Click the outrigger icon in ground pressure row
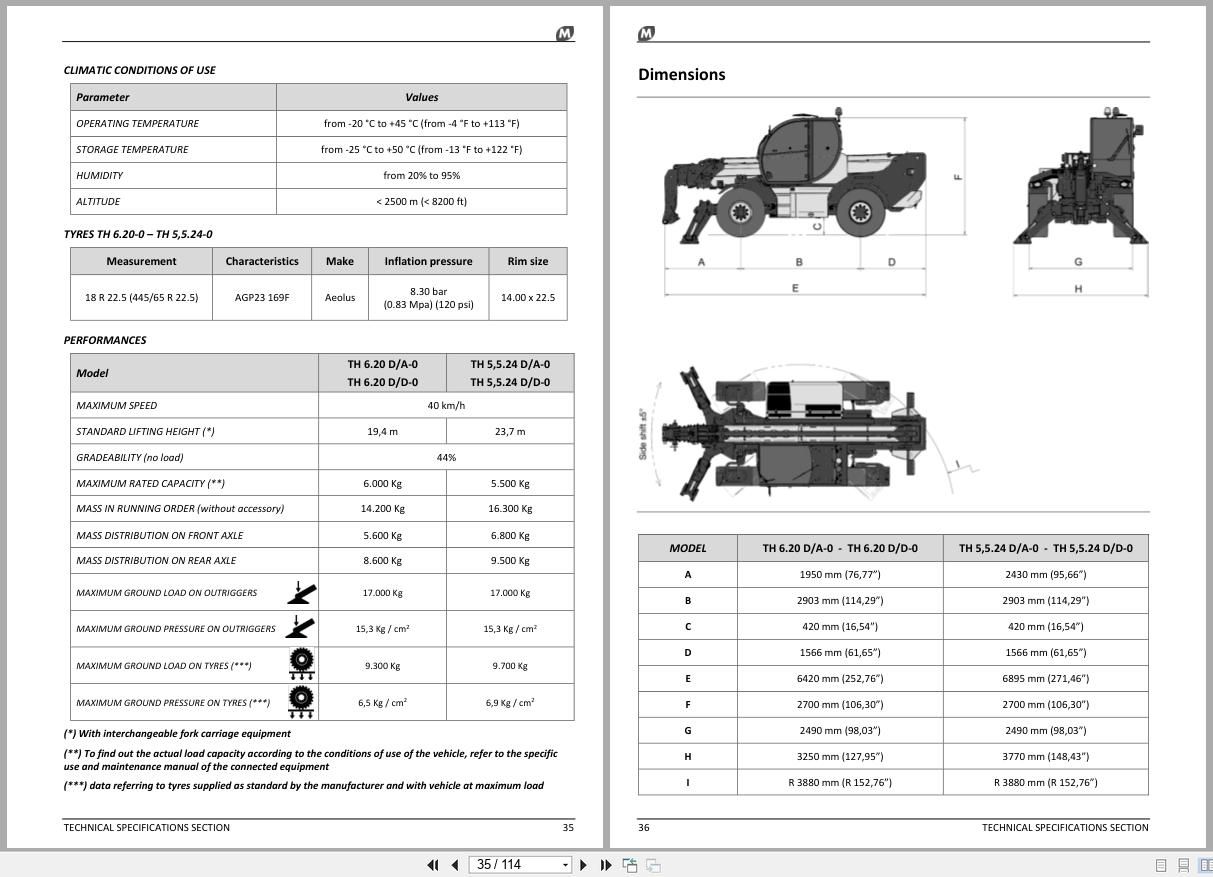Viewport: 1213px width, 877px height. (301, 628)
